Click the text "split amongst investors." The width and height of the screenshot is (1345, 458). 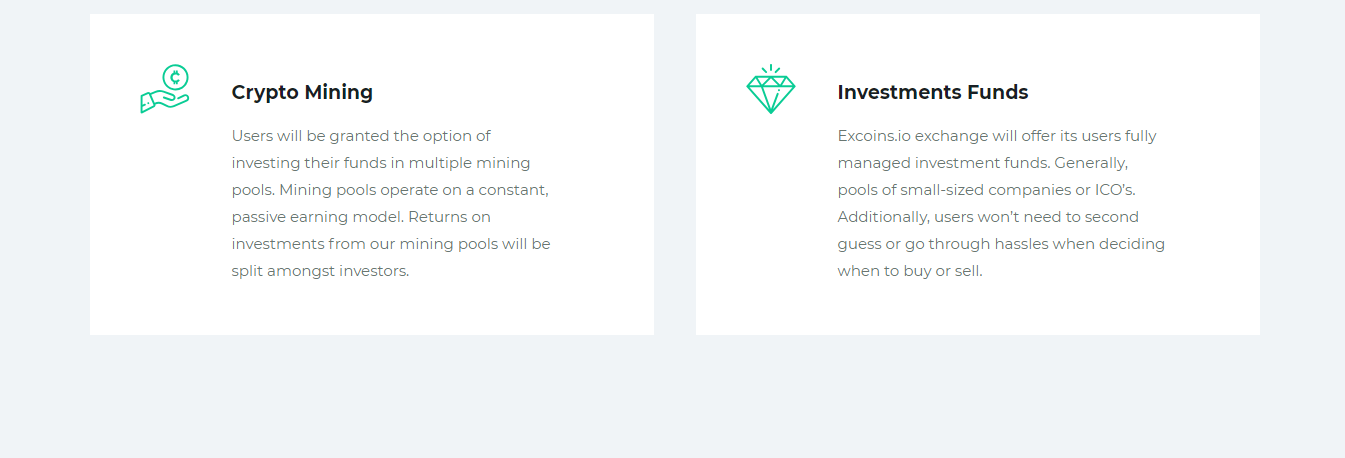[320, 271]
